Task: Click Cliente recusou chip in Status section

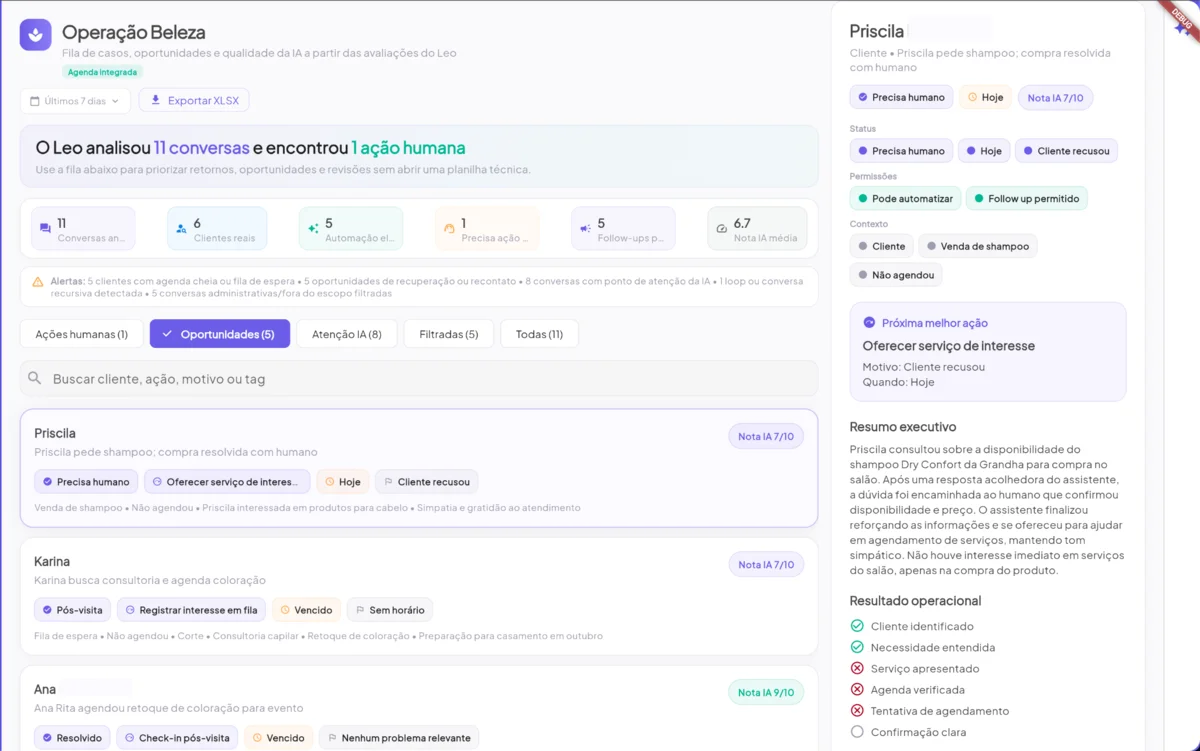Action: tap(1066, 151)
